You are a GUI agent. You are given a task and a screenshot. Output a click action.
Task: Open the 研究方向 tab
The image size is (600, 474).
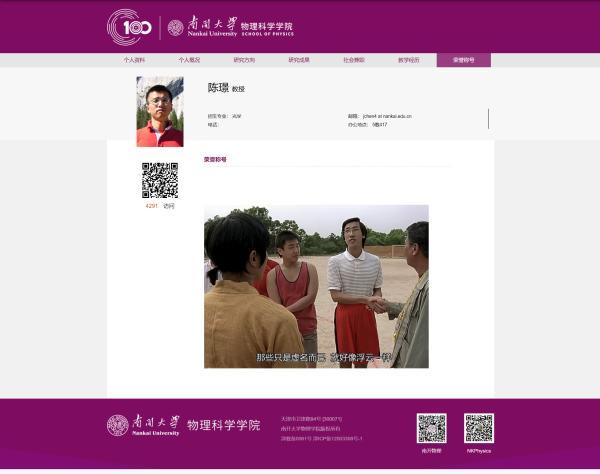pos(244,60)
